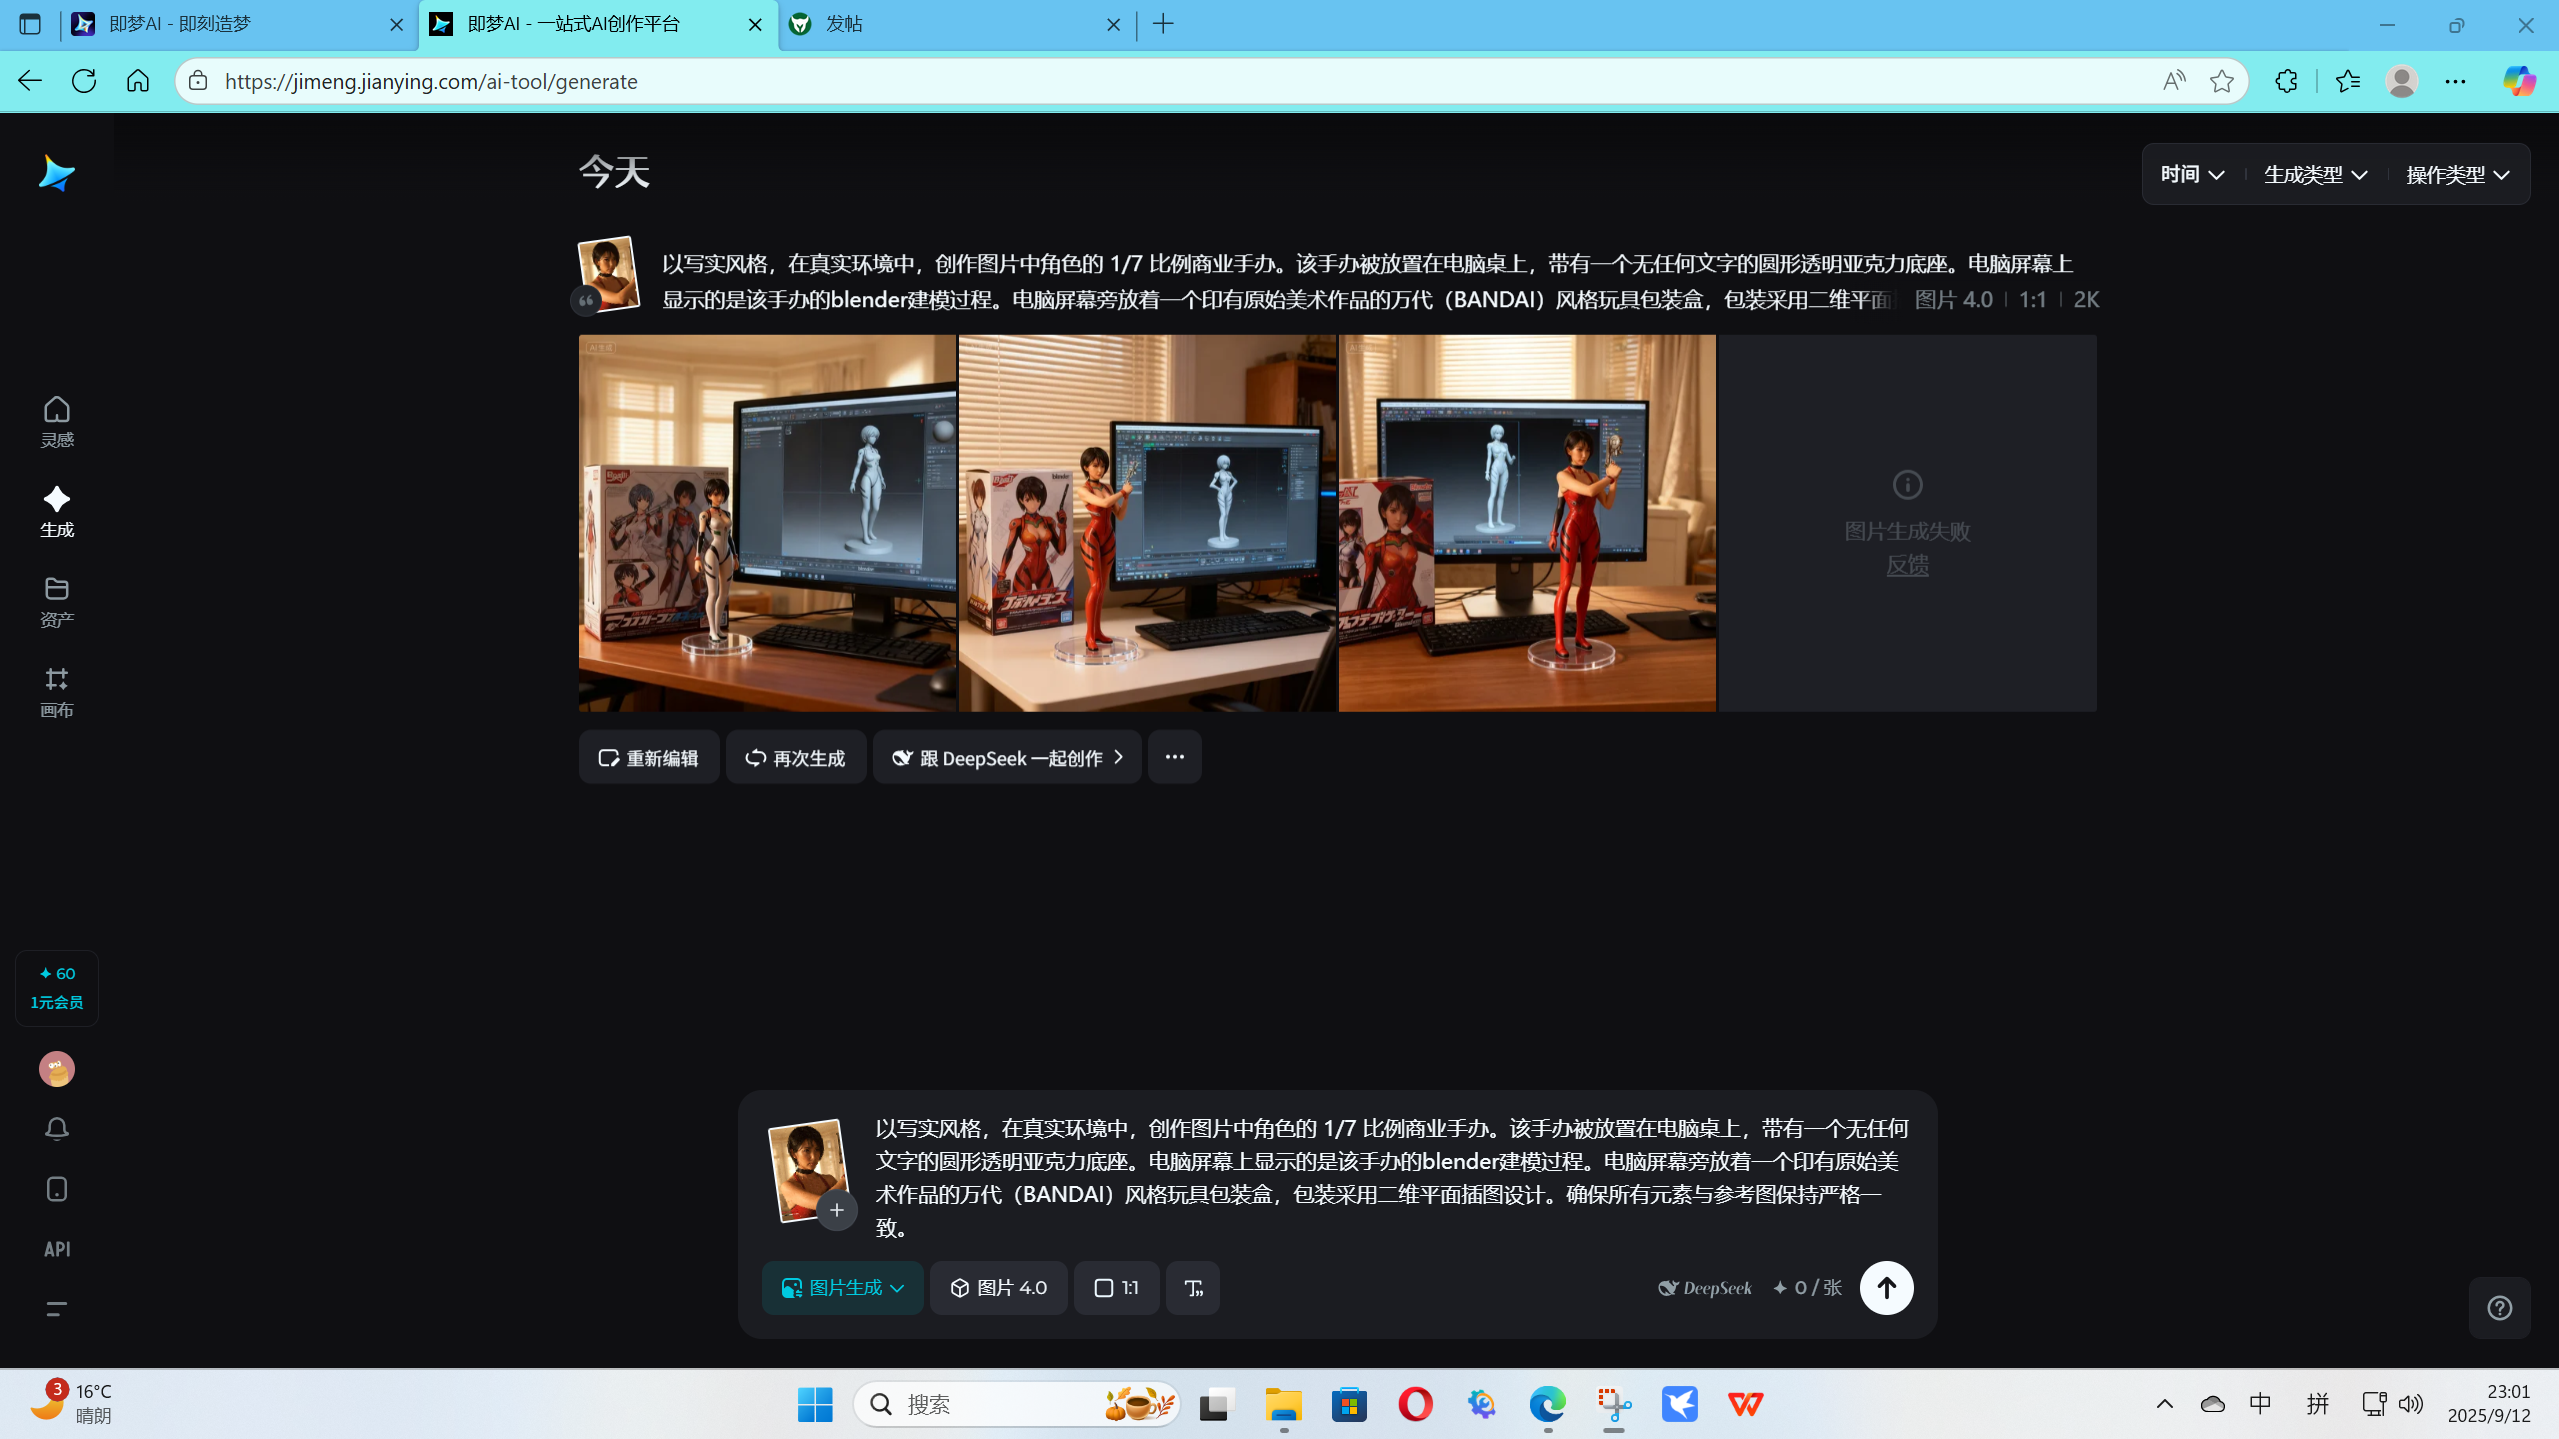Open the 灵感 inspiration page

point(57,422)
